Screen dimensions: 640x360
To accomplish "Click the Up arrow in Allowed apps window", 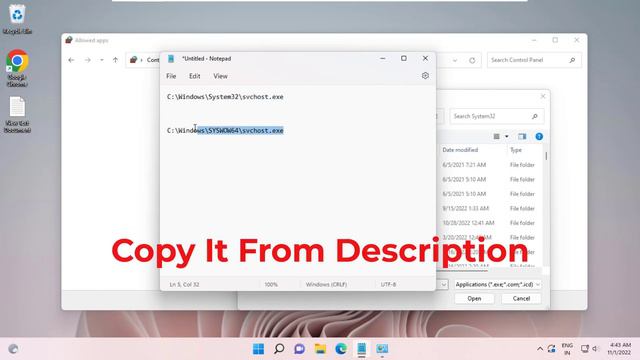I will [116, 60].
